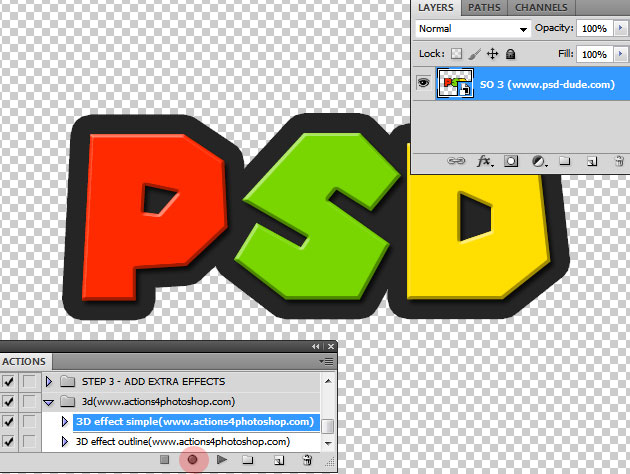The width and height of the screenshot is (630, 474).
Task: Lock transparent pixels icon
Action: (x=456, y=53)
